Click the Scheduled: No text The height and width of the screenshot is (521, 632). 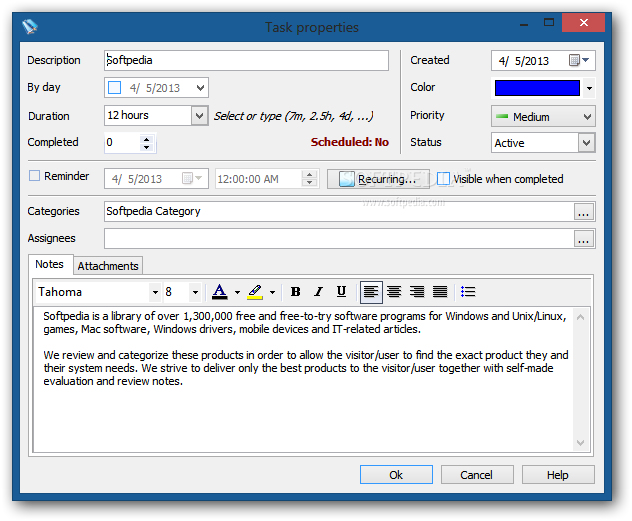coord(349,142)
